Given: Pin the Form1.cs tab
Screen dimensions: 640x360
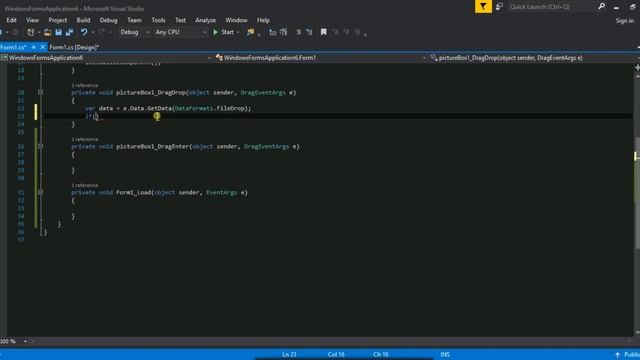Looking at the screenshot, I should [33, 47].
